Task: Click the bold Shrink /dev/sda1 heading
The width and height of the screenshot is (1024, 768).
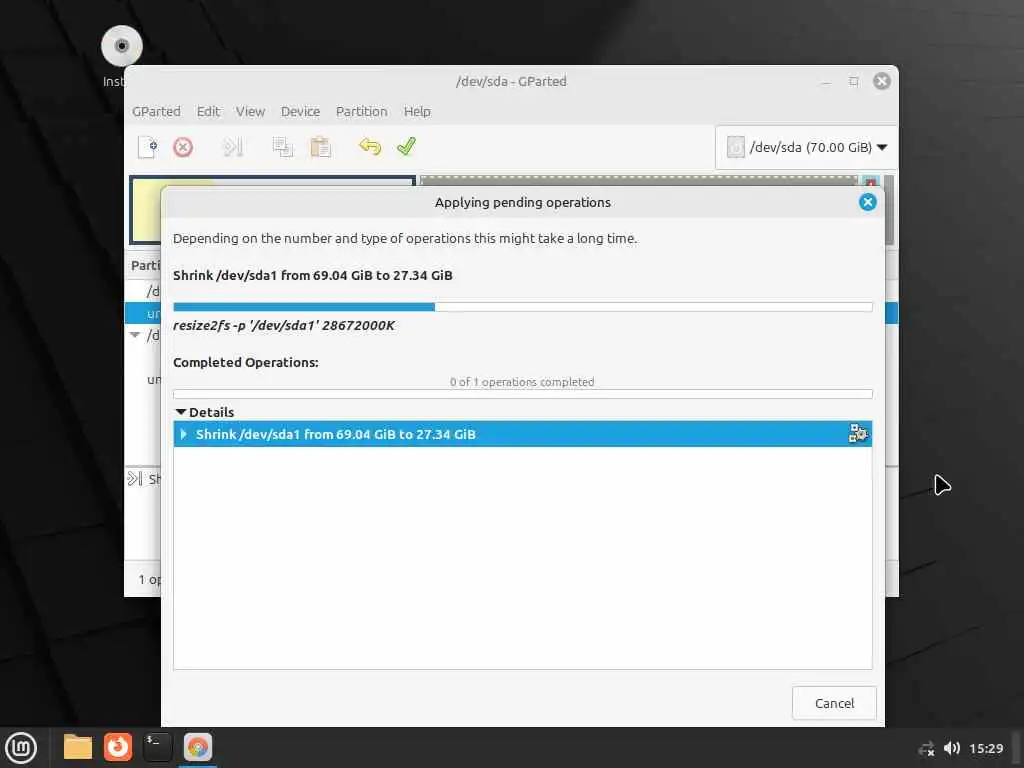Action: [x=312, y=275]
